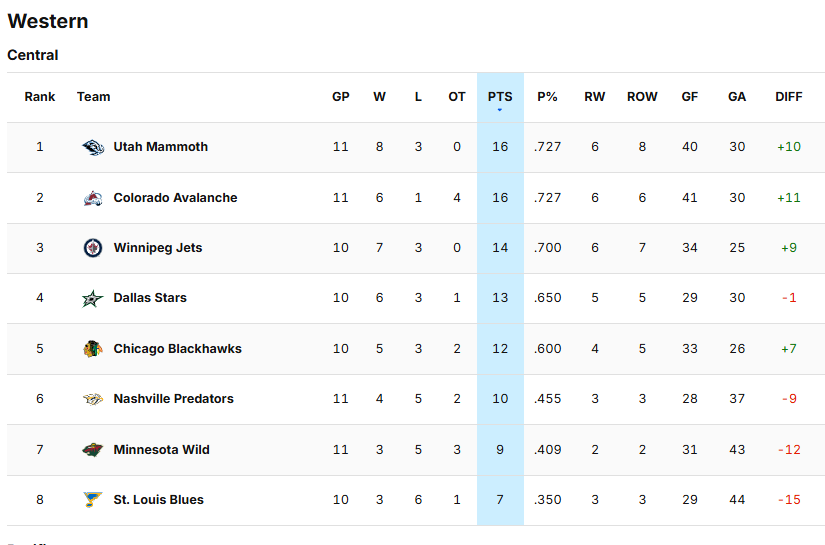This screenshot has height=545, width=825.
Task: Click the Utah Mammoth team logo
Action: pyautogui.click(x=93, y=147)
